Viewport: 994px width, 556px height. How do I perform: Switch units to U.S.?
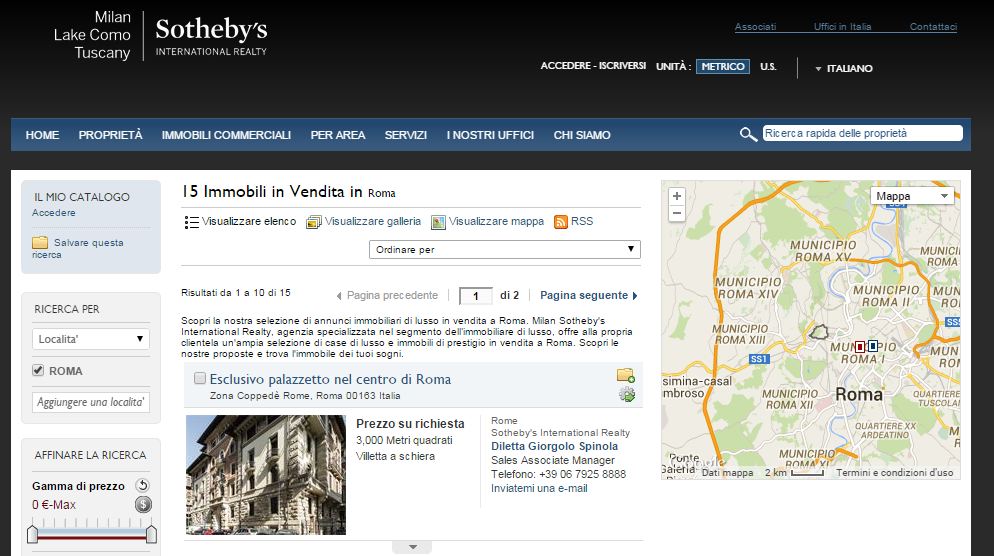(x=768, y=67)
